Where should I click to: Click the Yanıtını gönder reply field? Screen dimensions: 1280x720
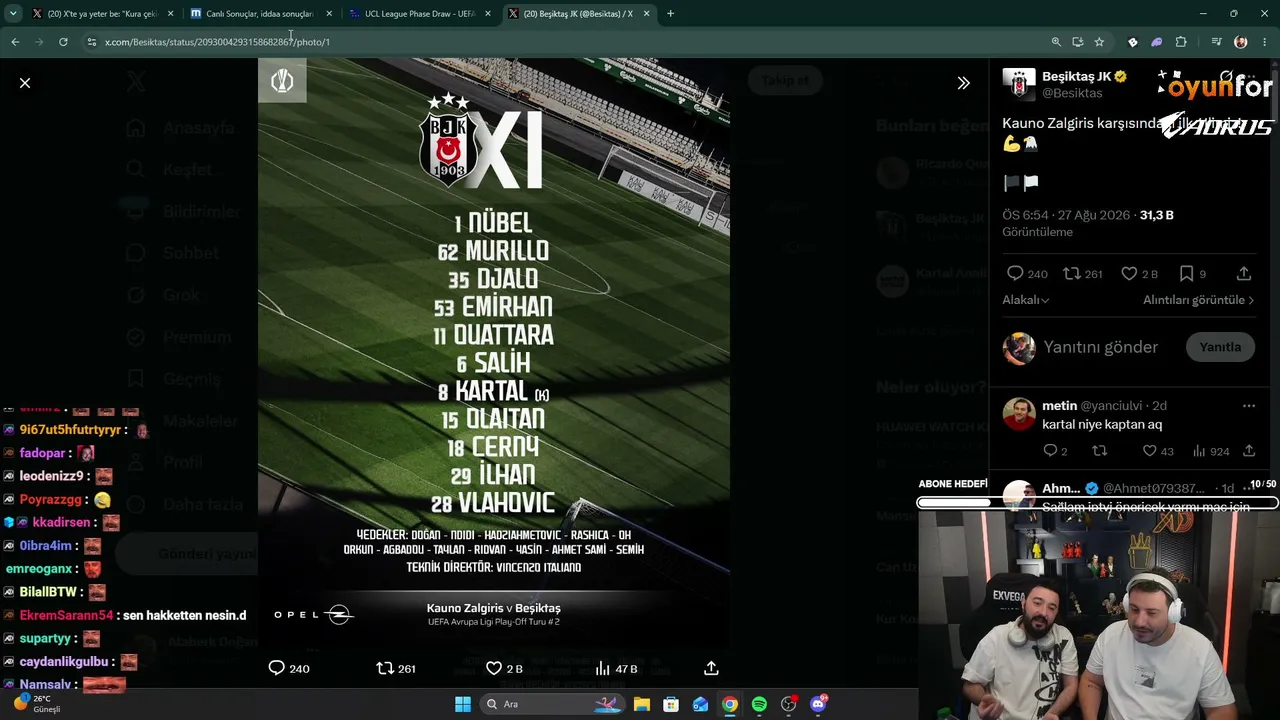click(1100, 347)
